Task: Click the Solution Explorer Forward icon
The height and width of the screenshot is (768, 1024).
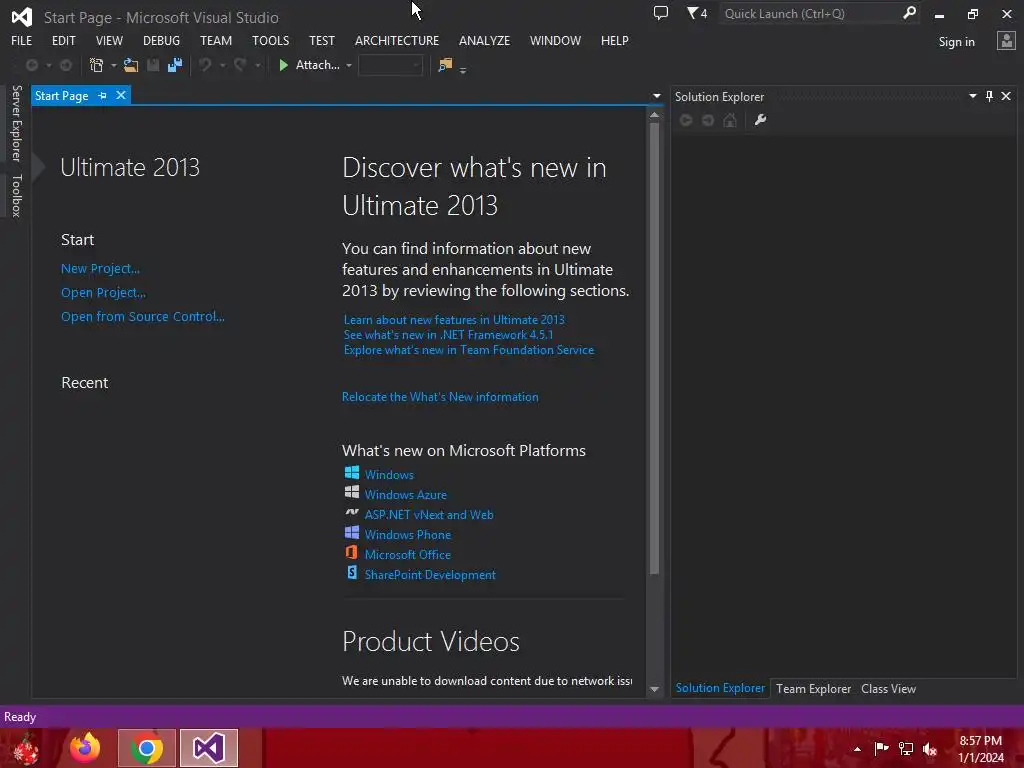Action: coord(708,120)
